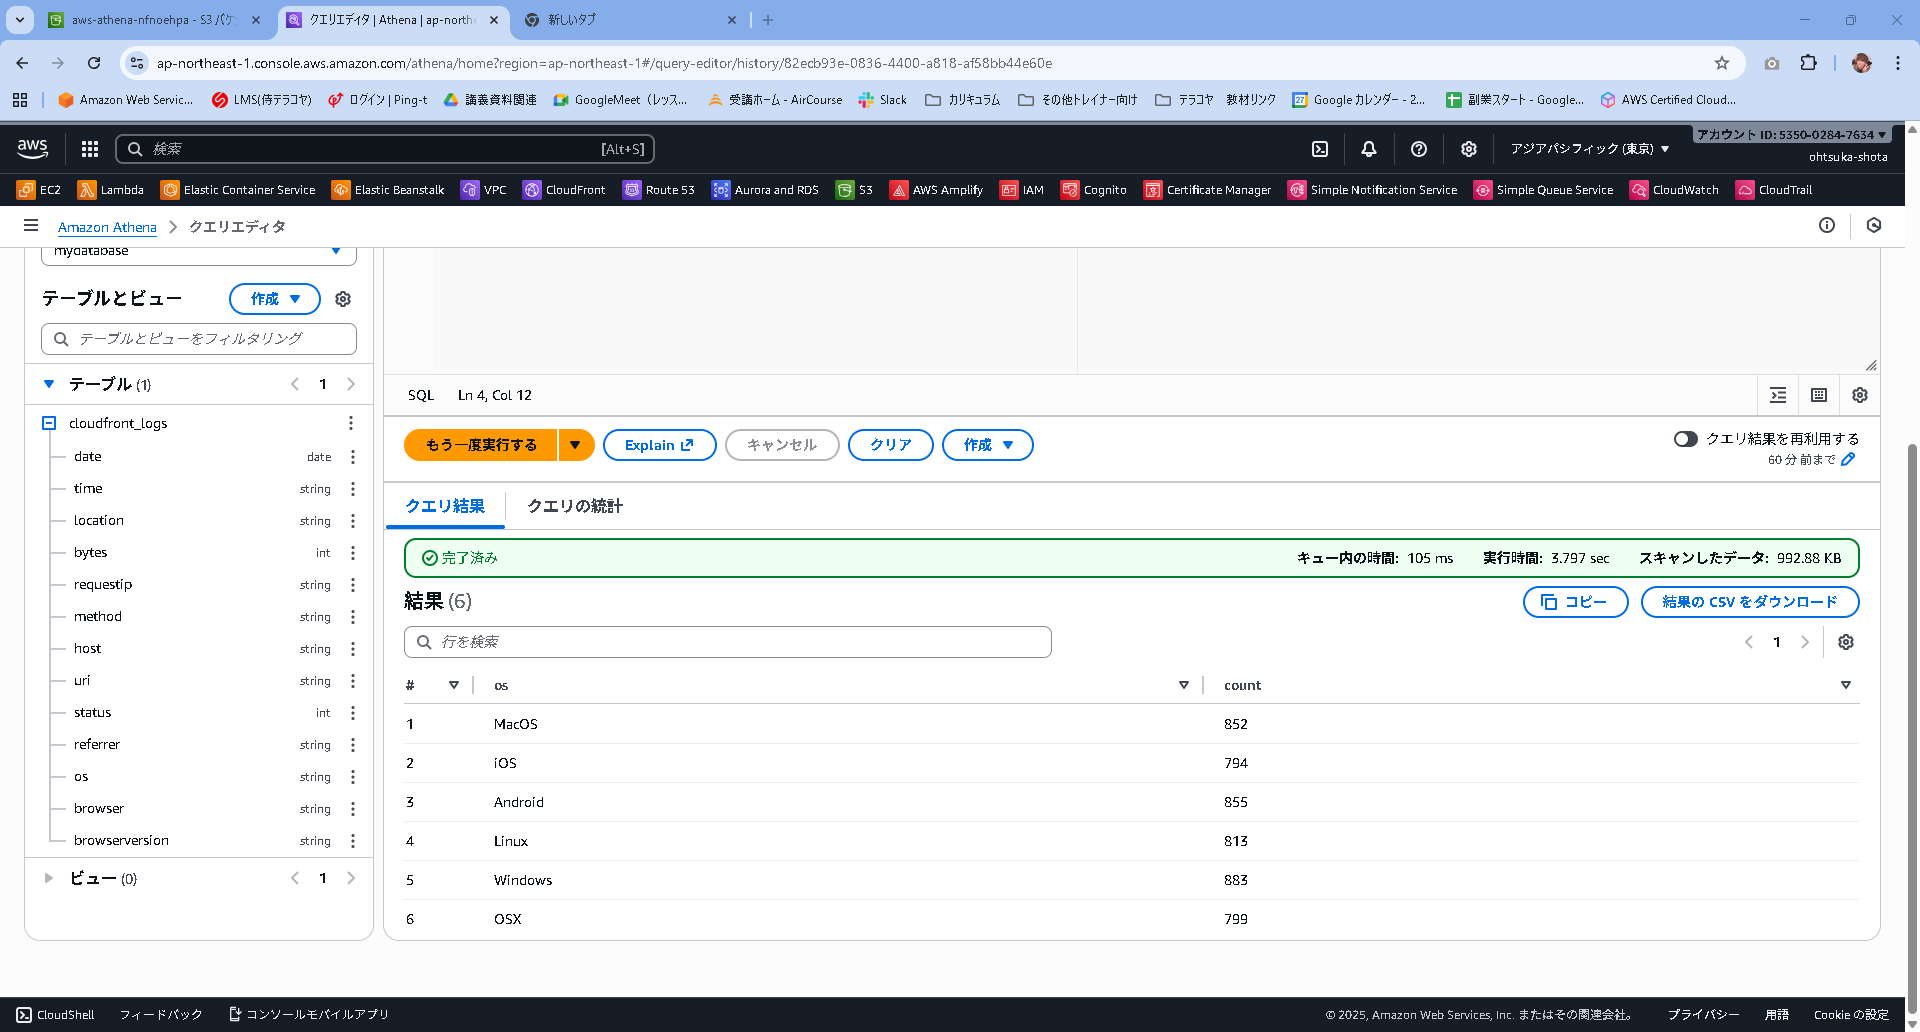Open actions menu for the bytes column

pyautogui.click(x=353, y=553)
